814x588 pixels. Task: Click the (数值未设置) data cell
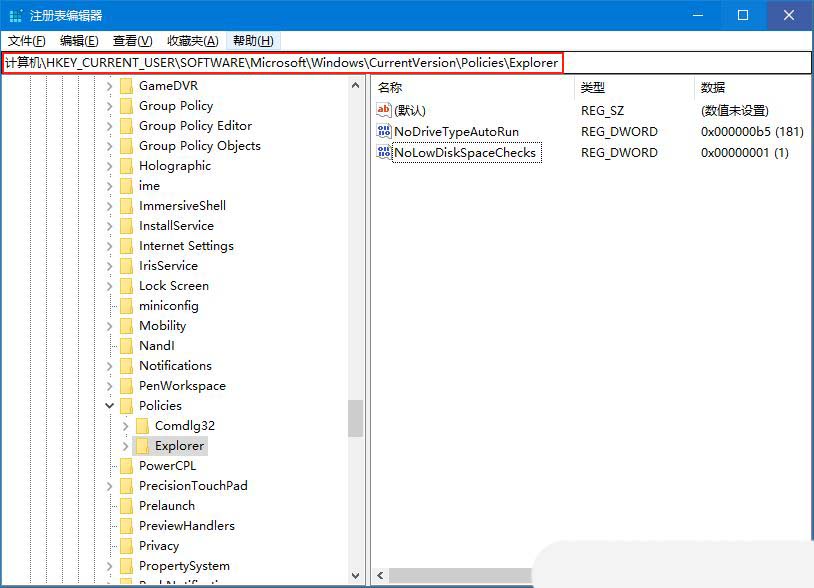735,111
